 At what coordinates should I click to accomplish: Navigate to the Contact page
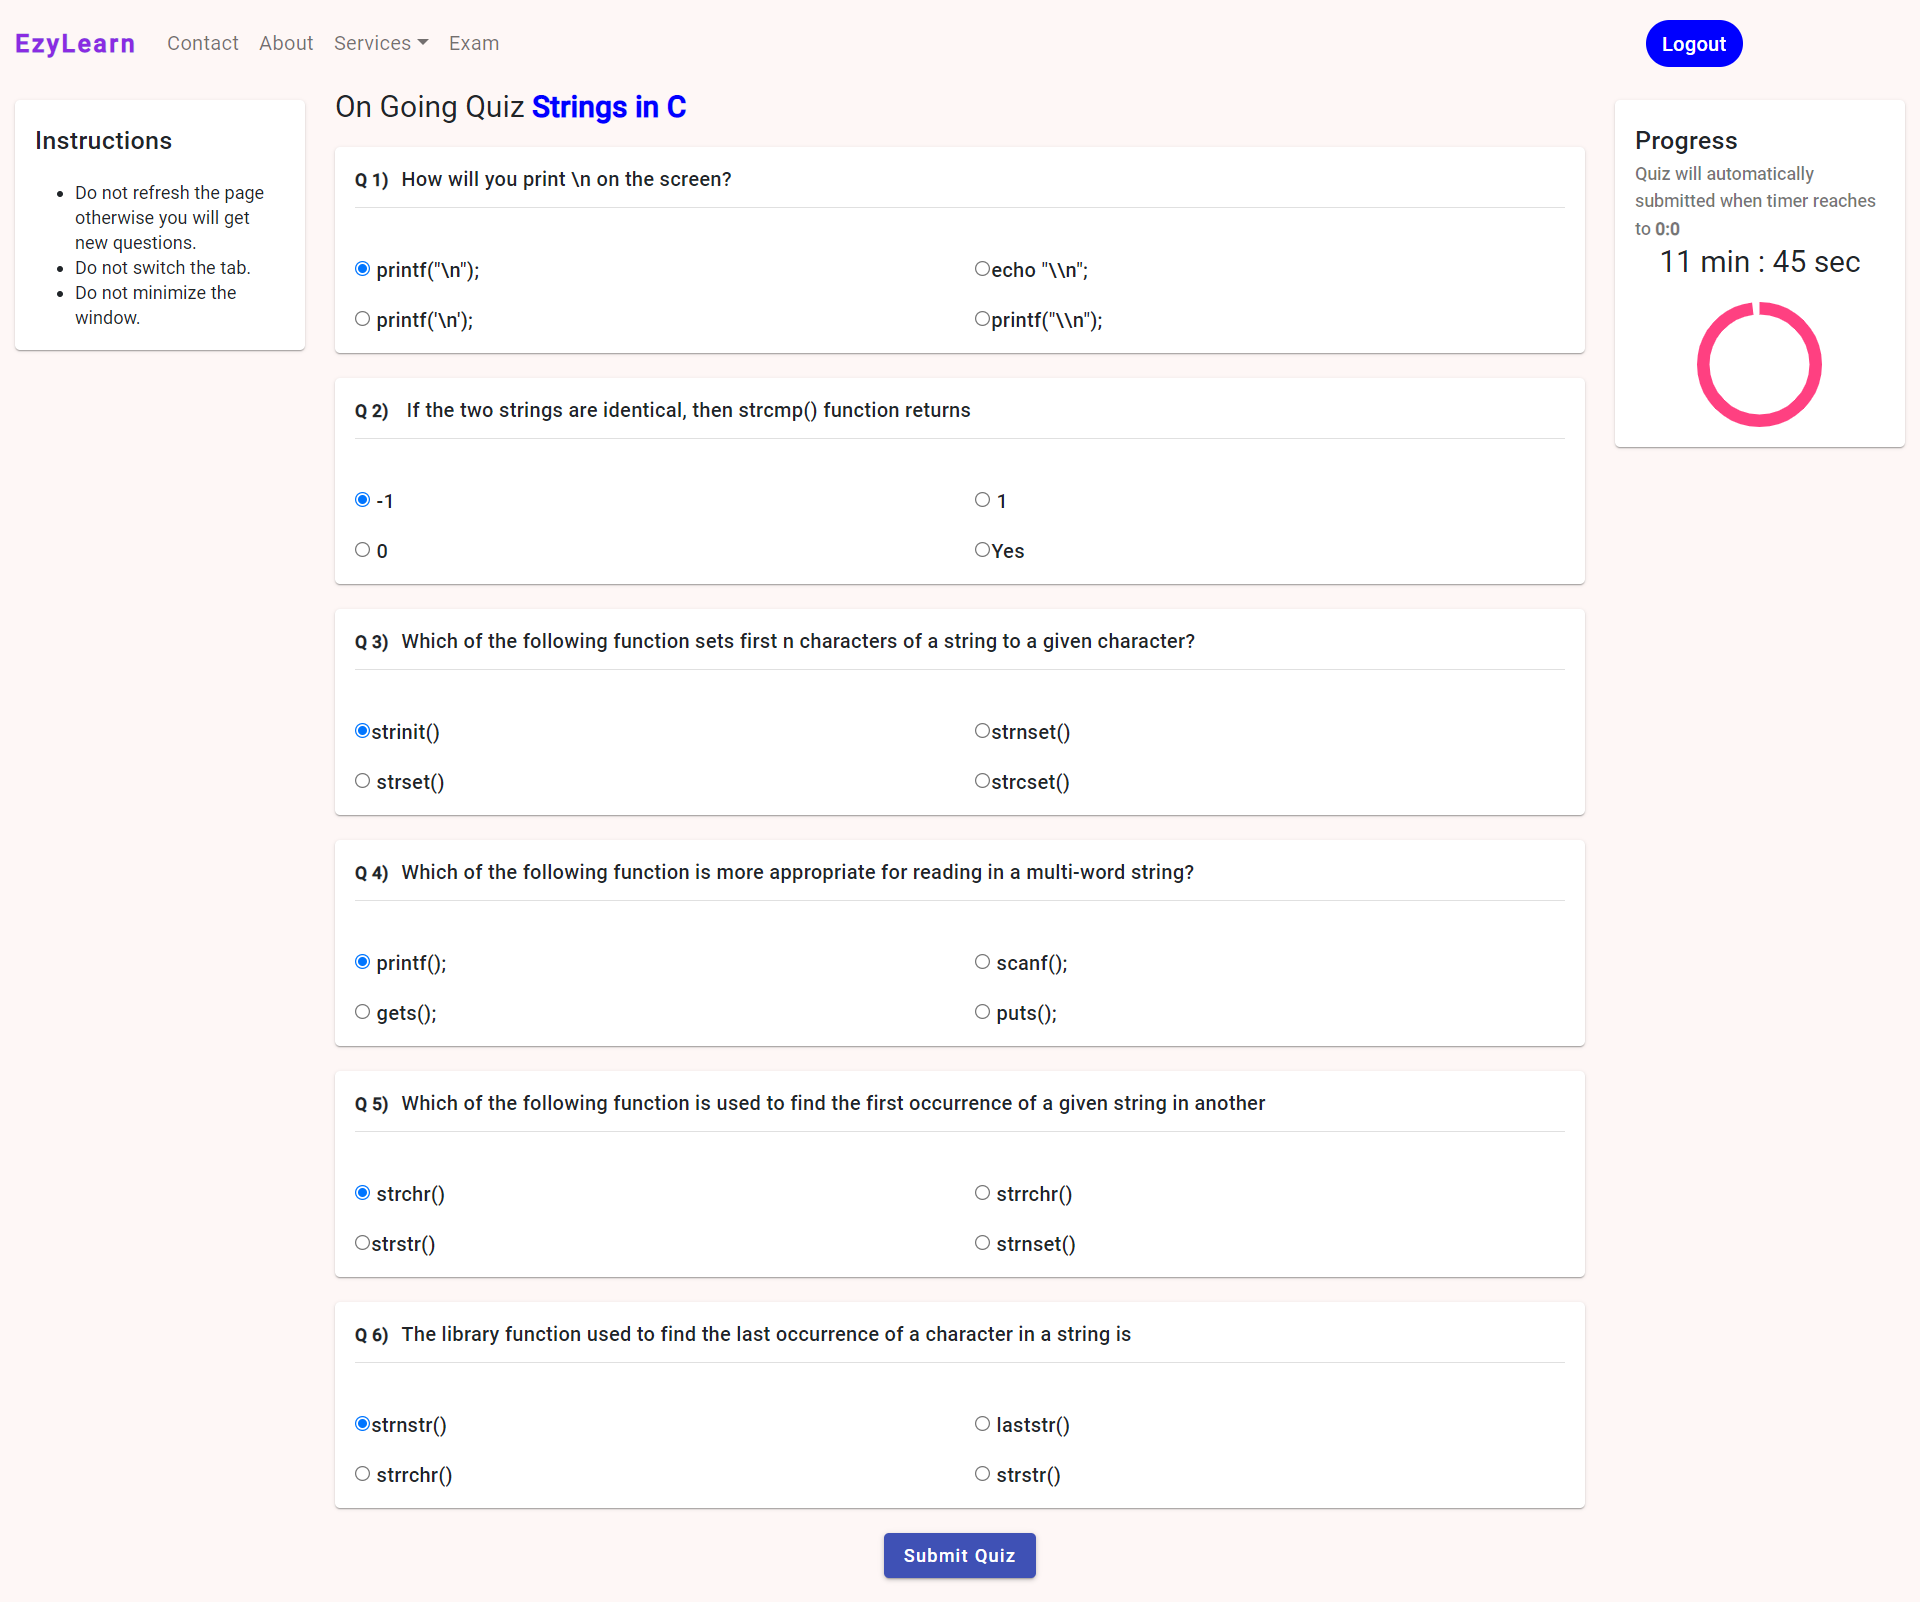tap(202, 43)
